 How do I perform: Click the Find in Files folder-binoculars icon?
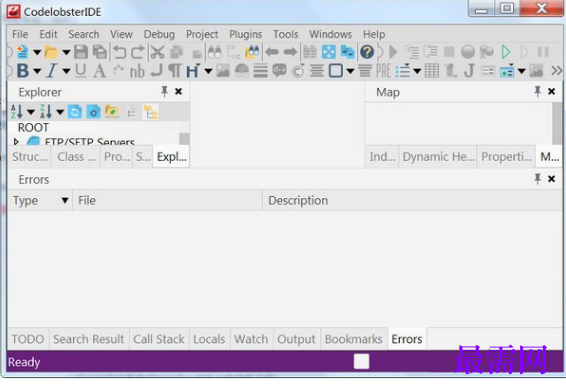(x=252, y=52)
